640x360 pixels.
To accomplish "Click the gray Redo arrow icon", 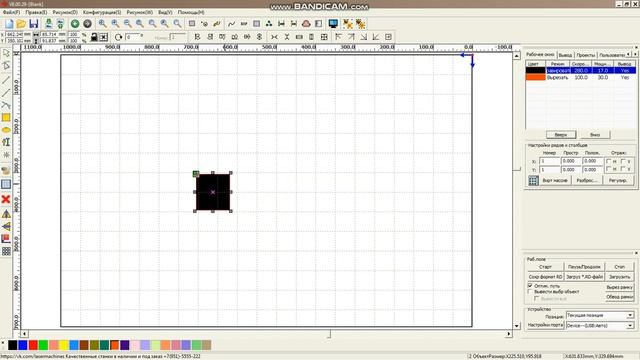I will pos(87,24).
